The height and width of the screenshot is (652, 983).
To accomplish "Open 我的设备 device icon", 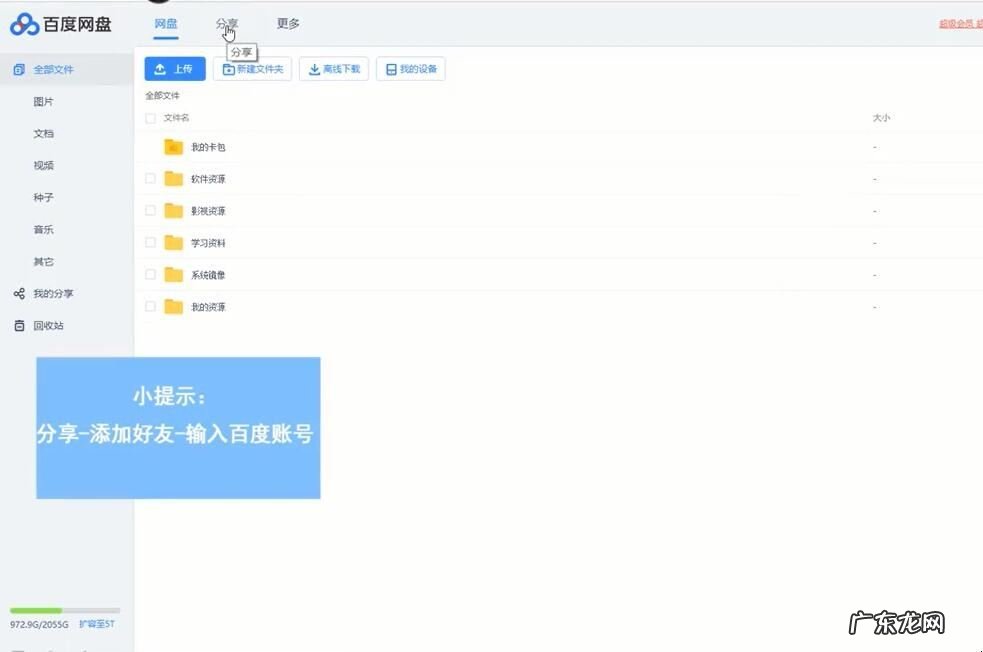I will point(389,68).
